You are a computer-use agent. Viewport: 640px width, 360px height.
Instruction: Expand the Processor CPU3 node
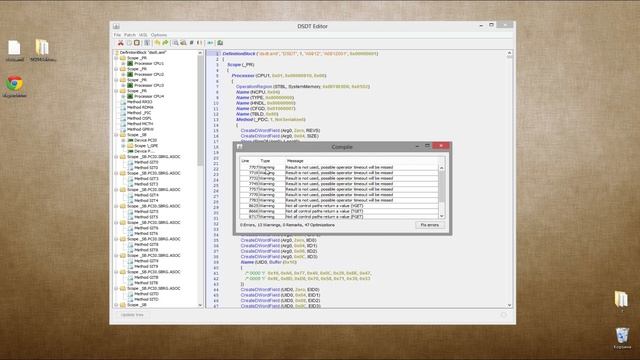(x=123, y=86)
